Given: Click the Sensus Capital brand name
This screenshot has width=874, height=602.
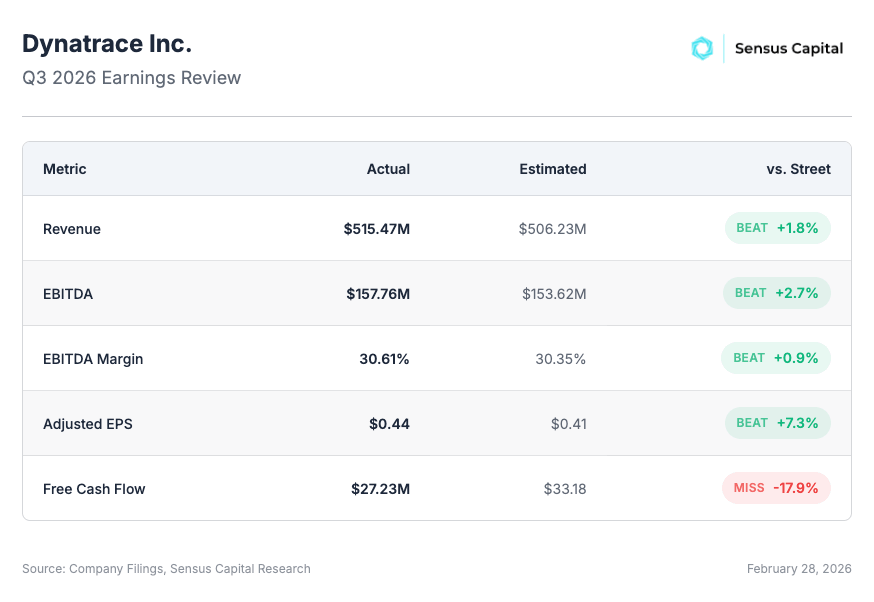Looking at the screenshot, I should [x=789, y=48].
